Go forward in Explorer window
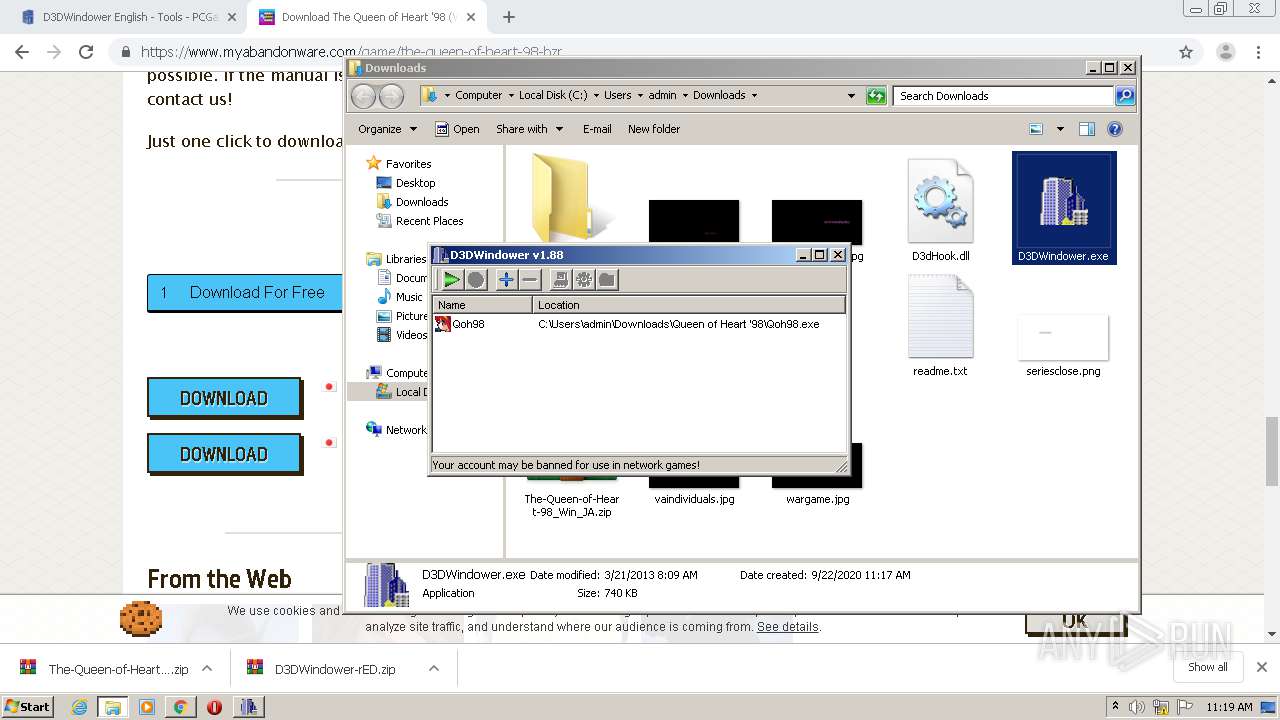Viewport: 1280px width, 720px height. click(x=392, y=96)
